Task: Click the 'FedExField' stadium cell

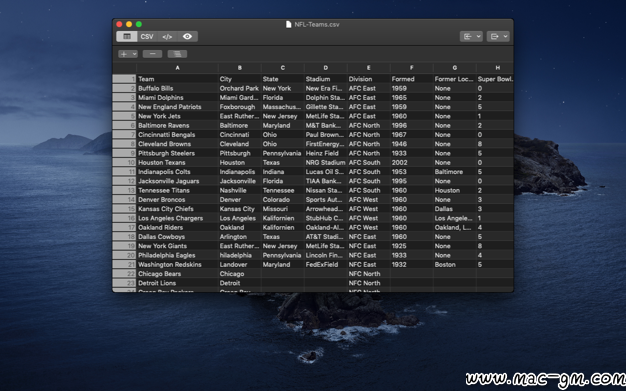Action: 326,264
